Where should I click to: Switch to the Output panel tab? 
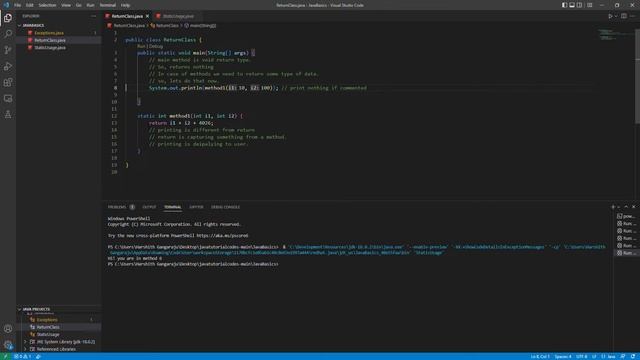pos(149,207)
